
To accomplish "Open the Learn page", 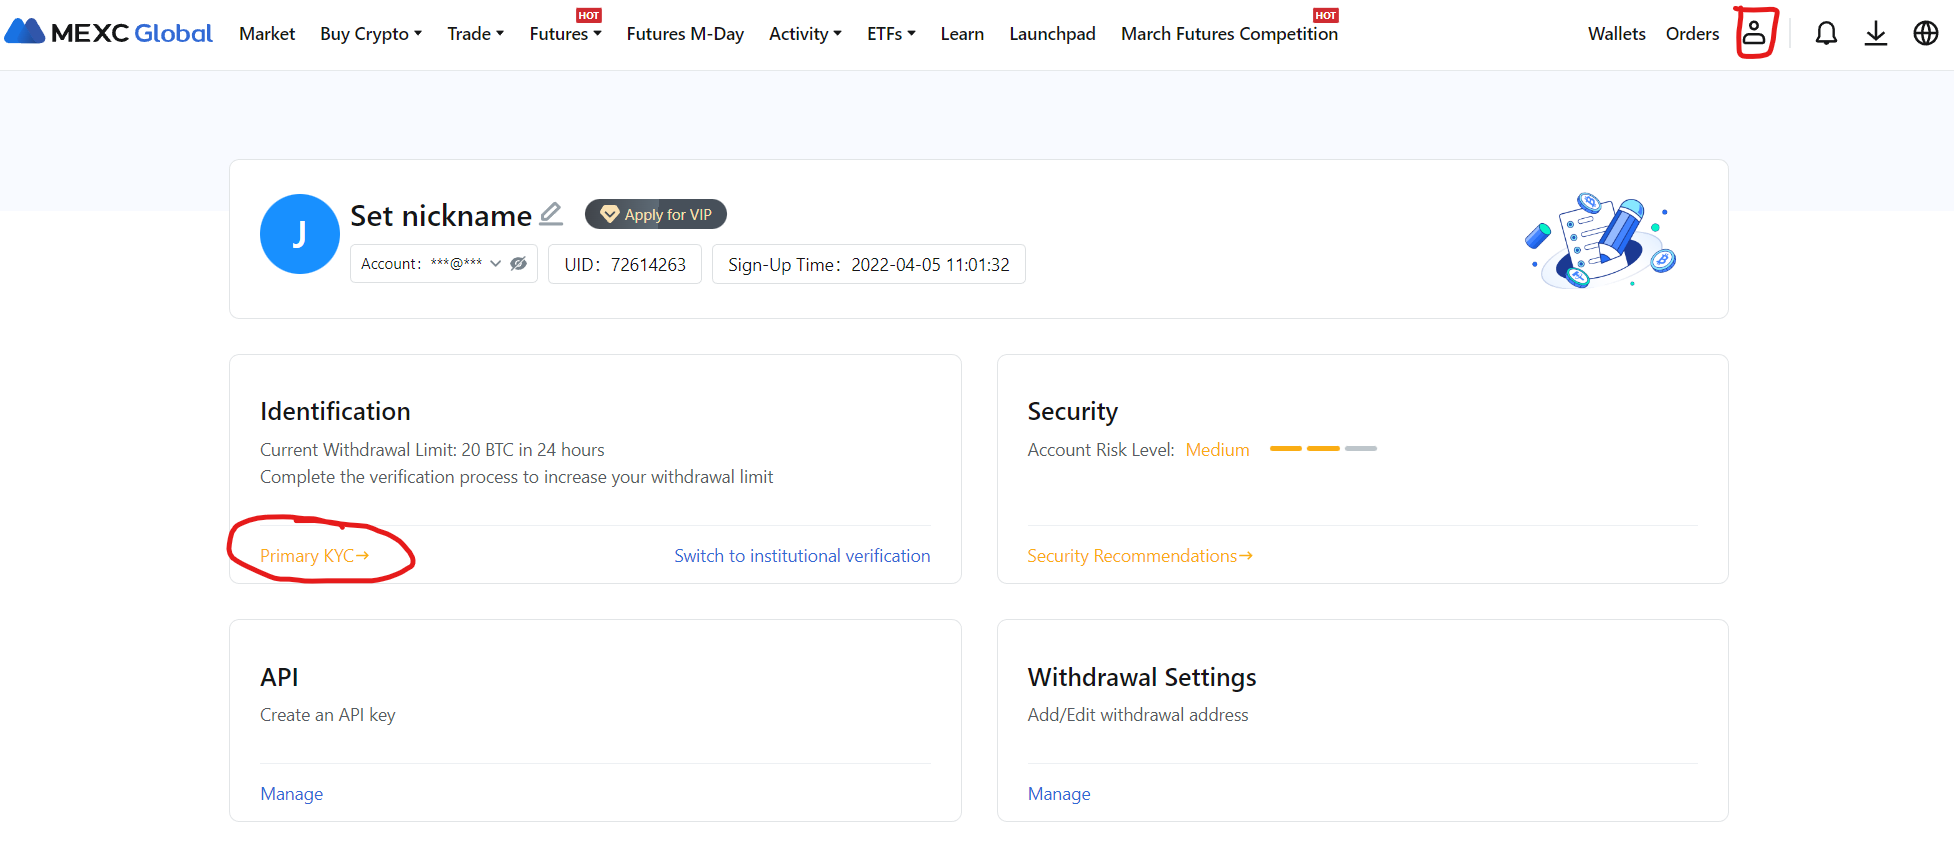I will click(962, 34).
